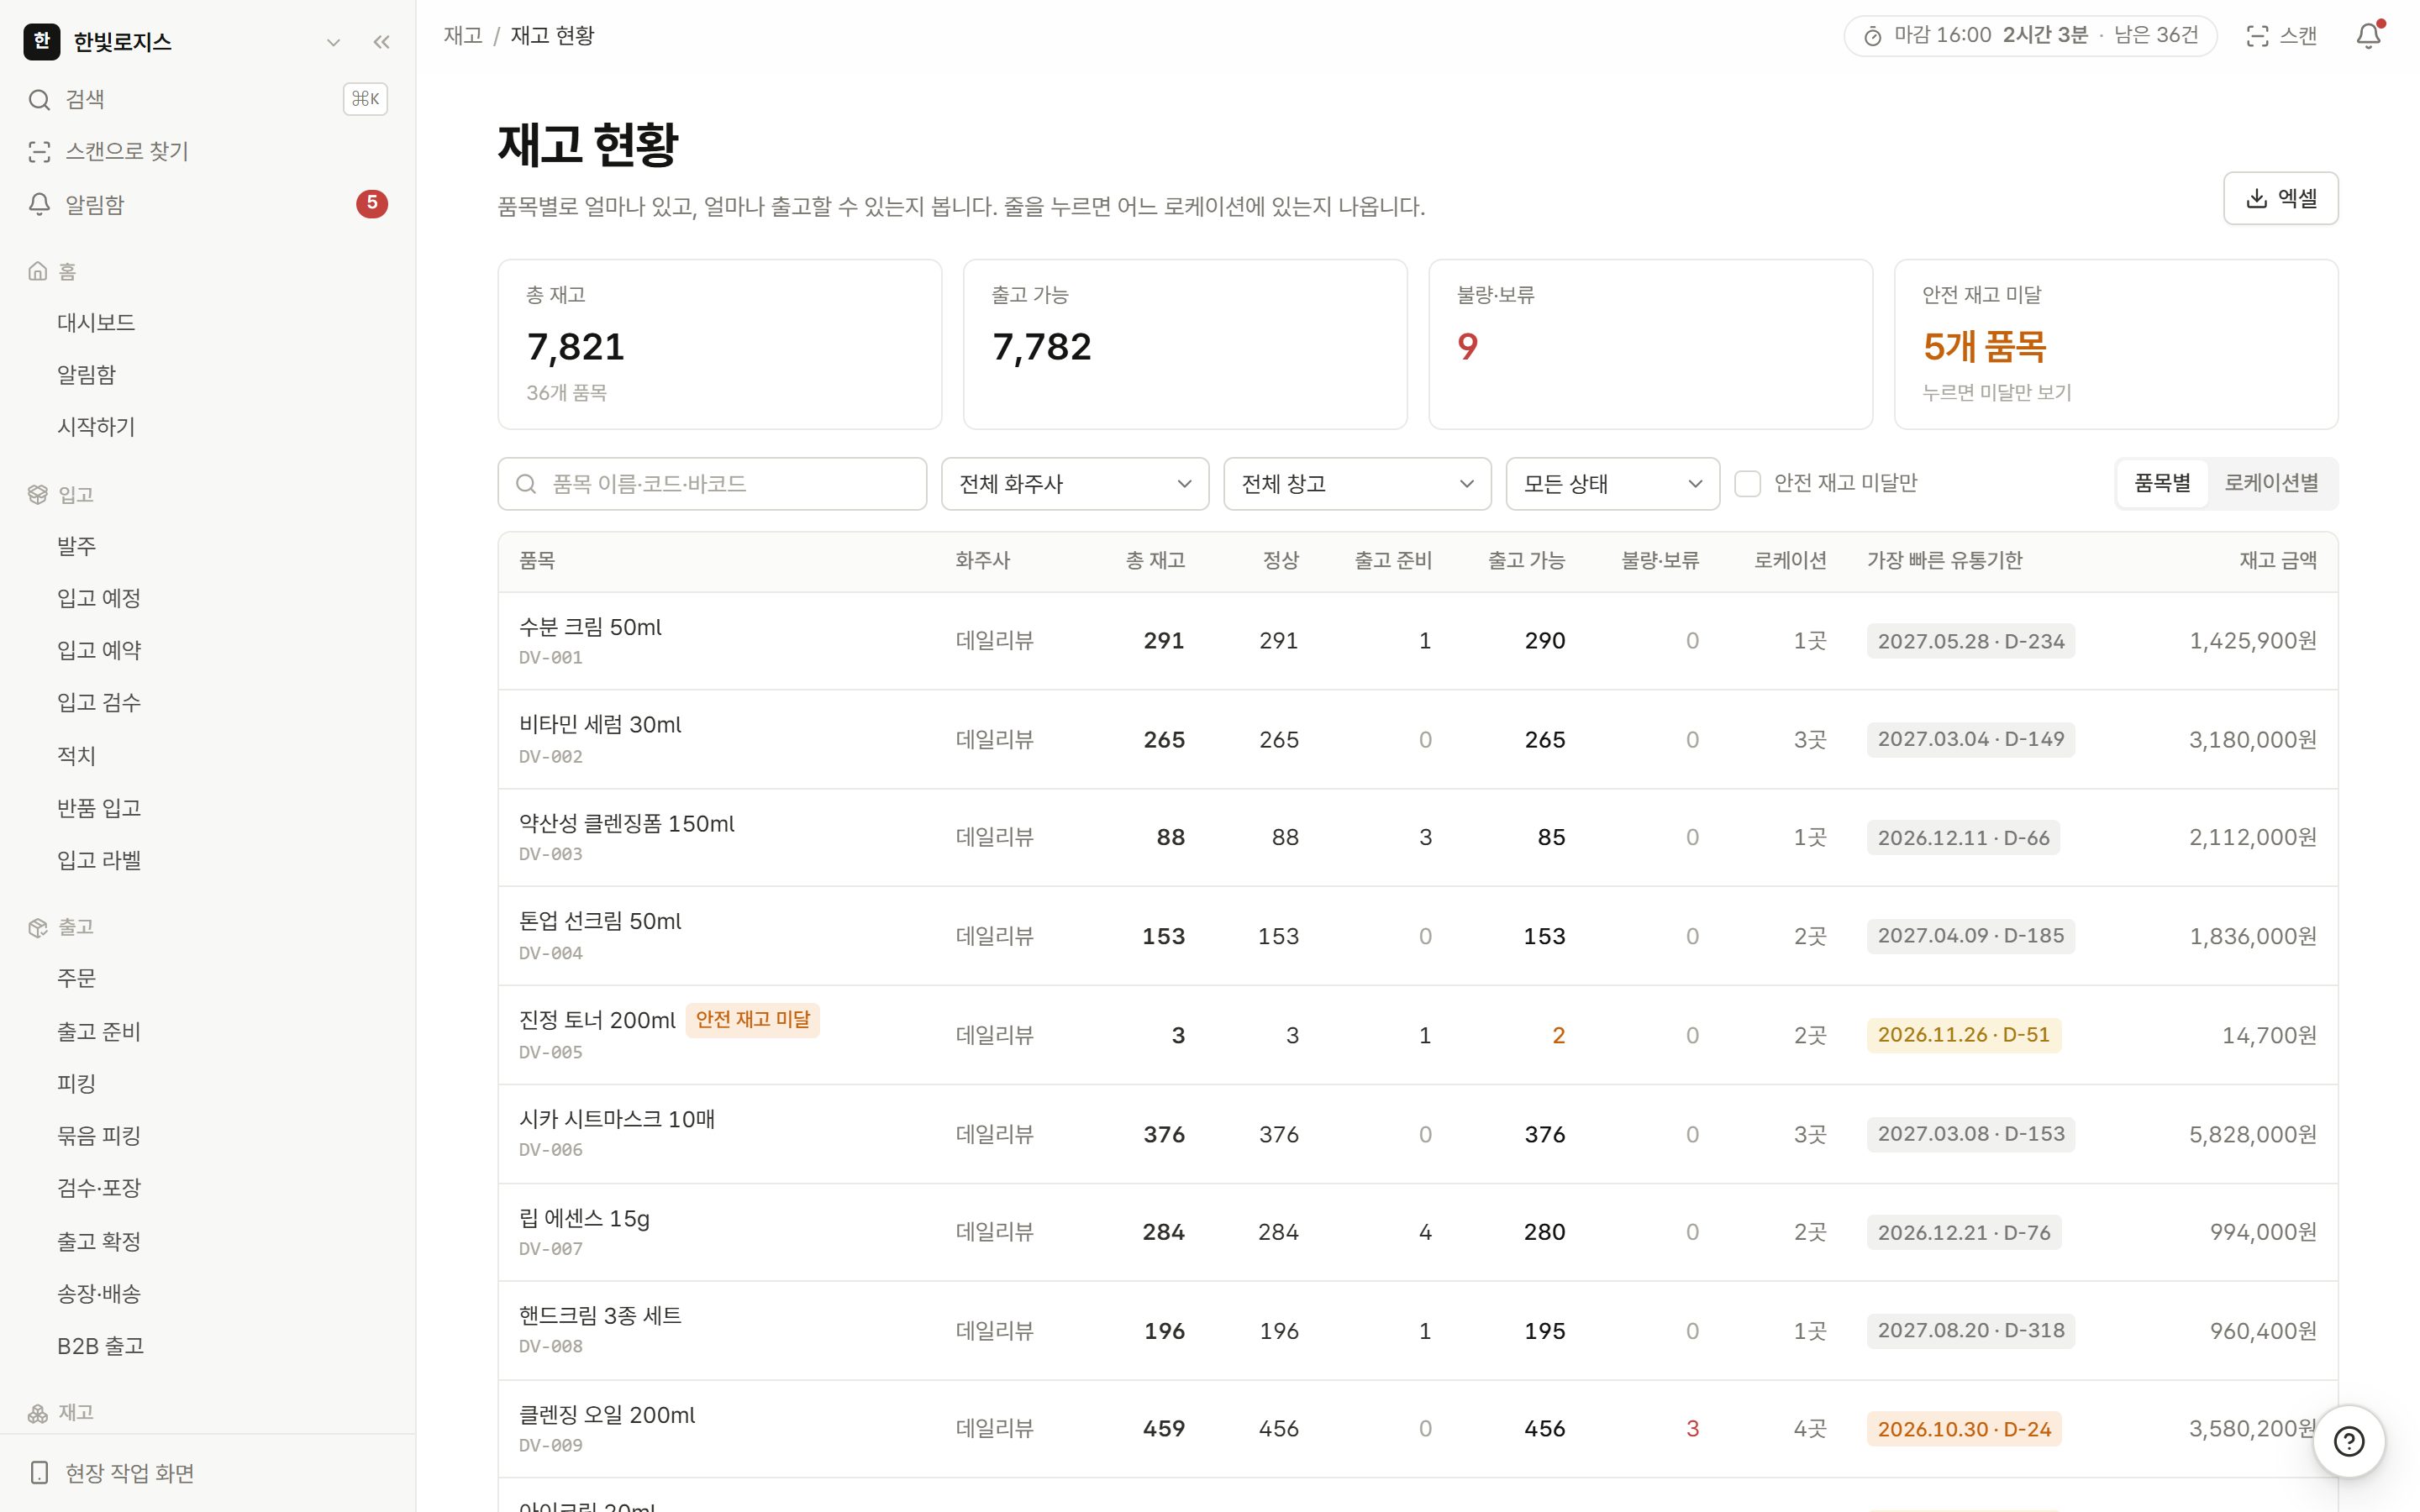Click the timer icon next to 마감 16:00
2420x1512 pixels.
[x=1872, y=37]
